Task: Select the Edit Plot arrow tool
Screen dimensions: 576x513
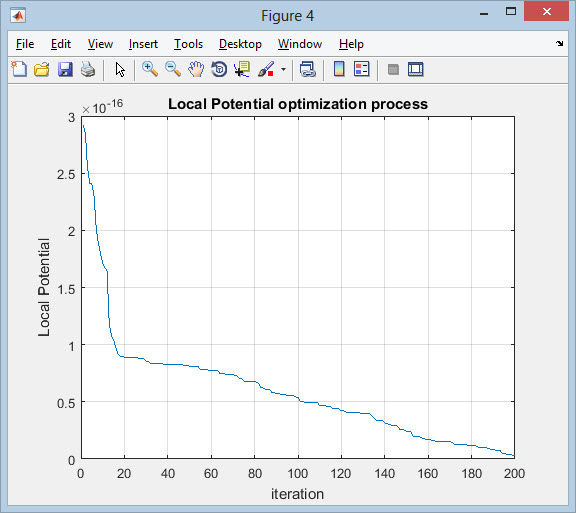Action: 120,69
